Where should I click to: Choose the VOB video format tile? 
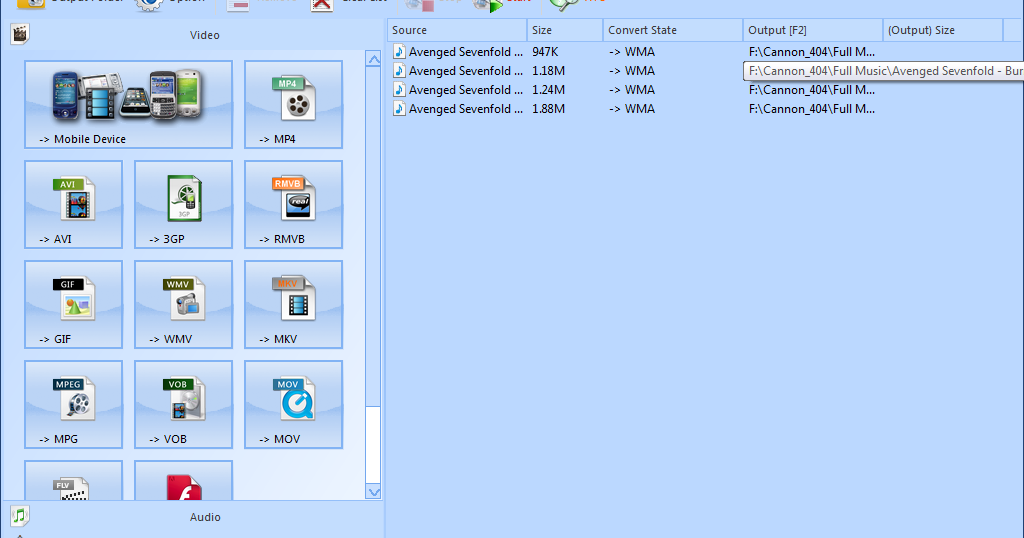coord(184,404)
